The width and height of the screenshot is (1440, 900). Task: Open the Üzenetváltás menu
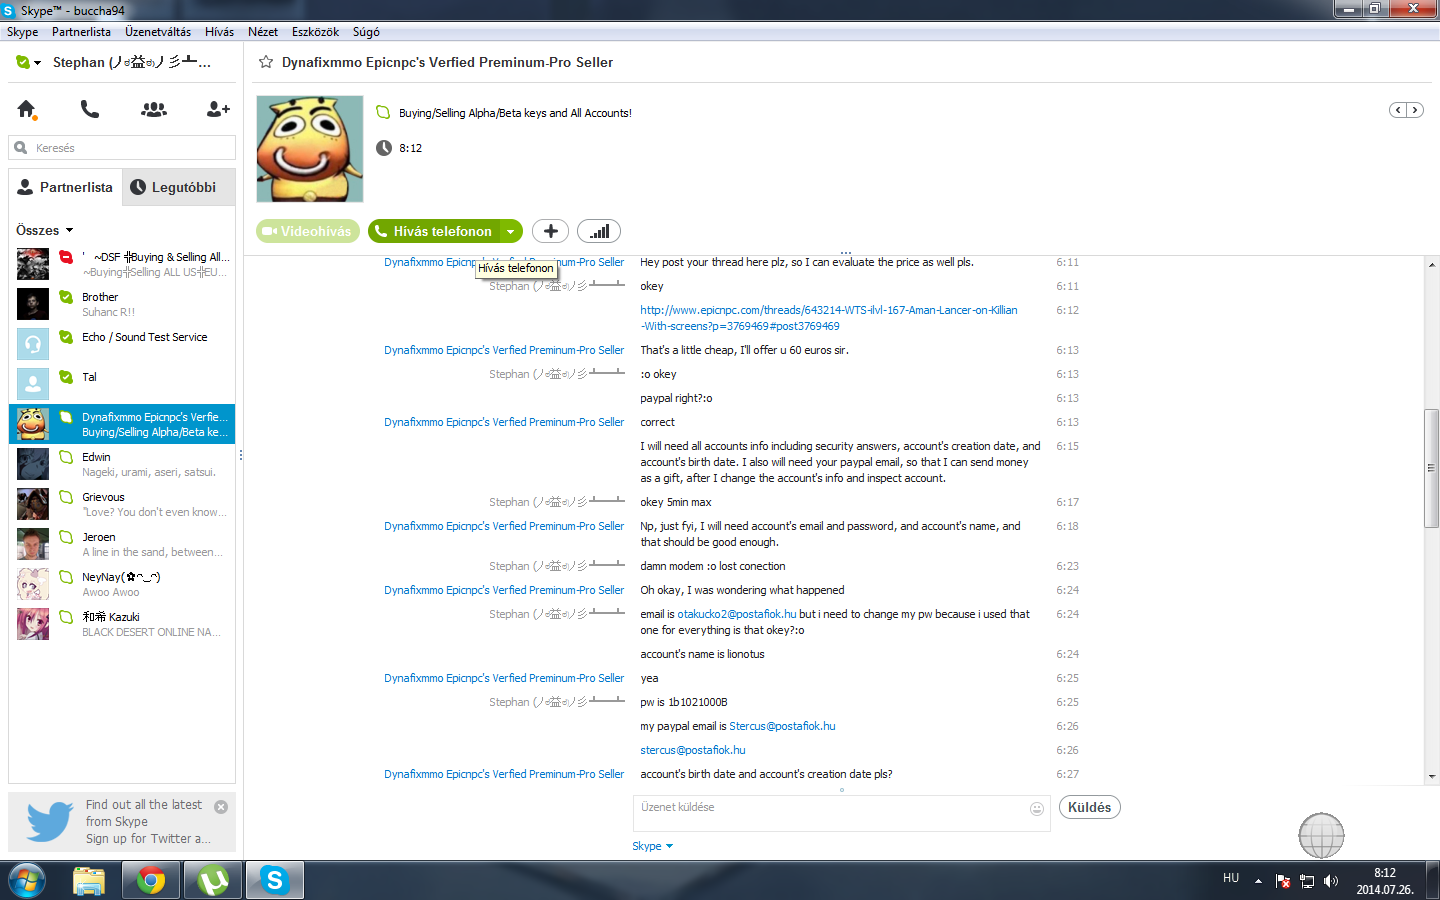coord(158,32)
